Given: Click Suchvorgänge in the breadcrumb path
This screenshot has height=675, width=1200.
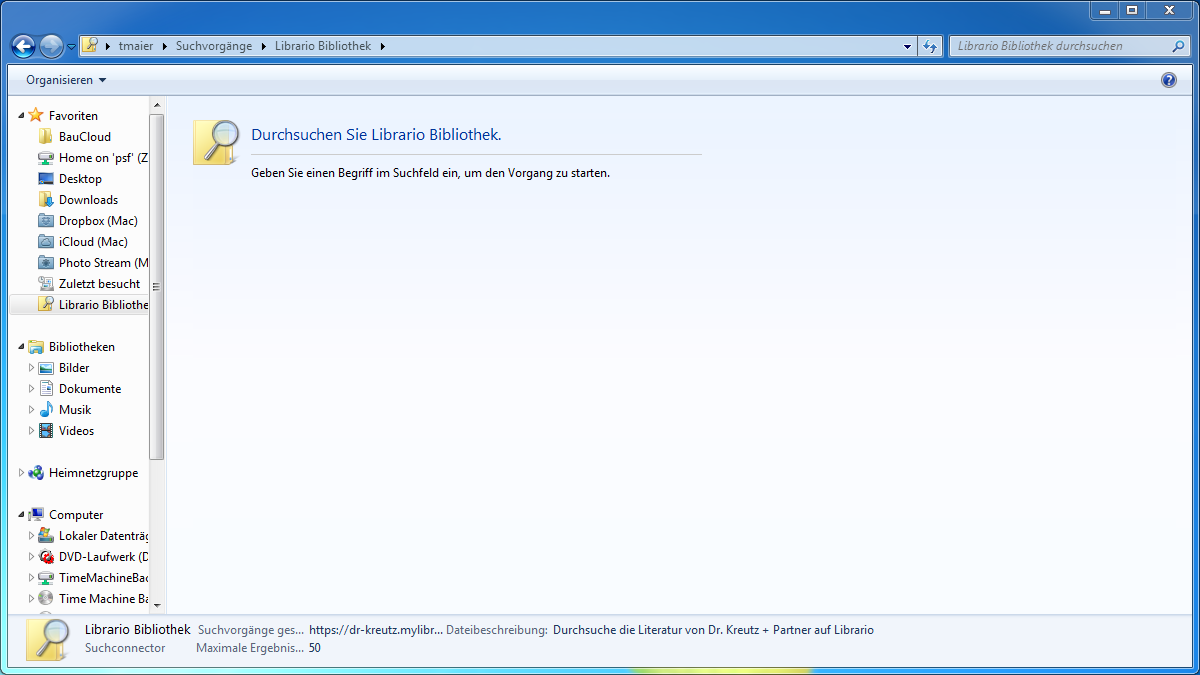Looking at the screenshot, I should coord(214,46).
